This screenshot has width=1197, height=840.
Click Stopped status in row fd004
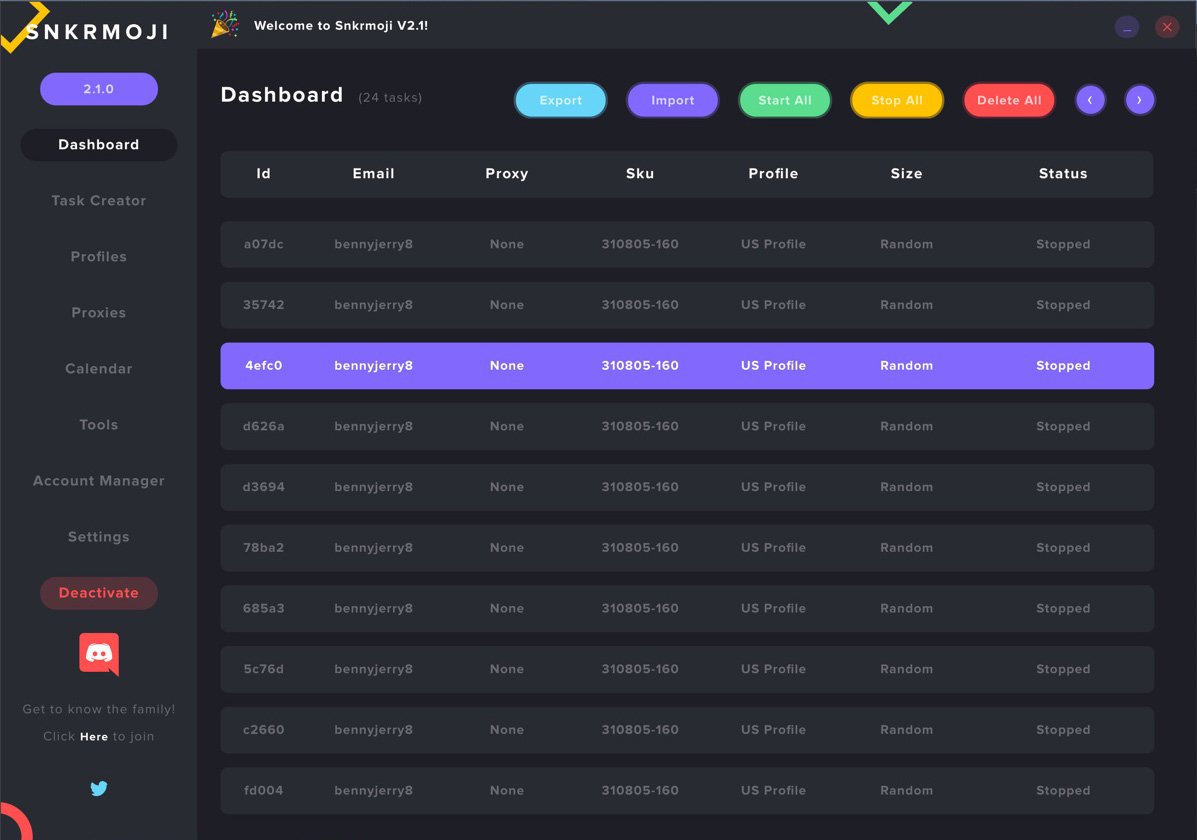[x=1063, y=790]
